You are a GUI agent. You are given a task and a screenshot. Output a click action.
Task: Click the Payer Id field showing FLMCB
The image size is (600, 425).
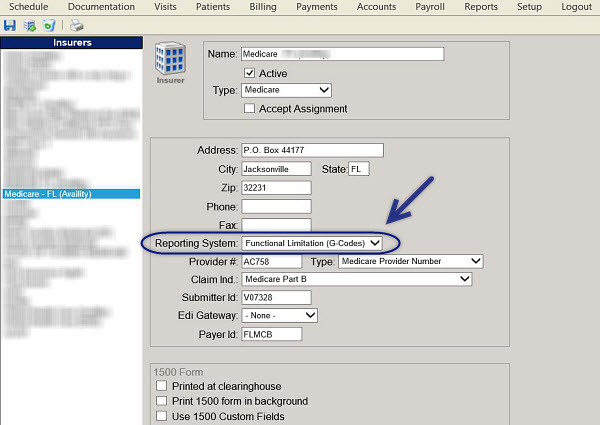pyautogui.click(x=272, y=334)
